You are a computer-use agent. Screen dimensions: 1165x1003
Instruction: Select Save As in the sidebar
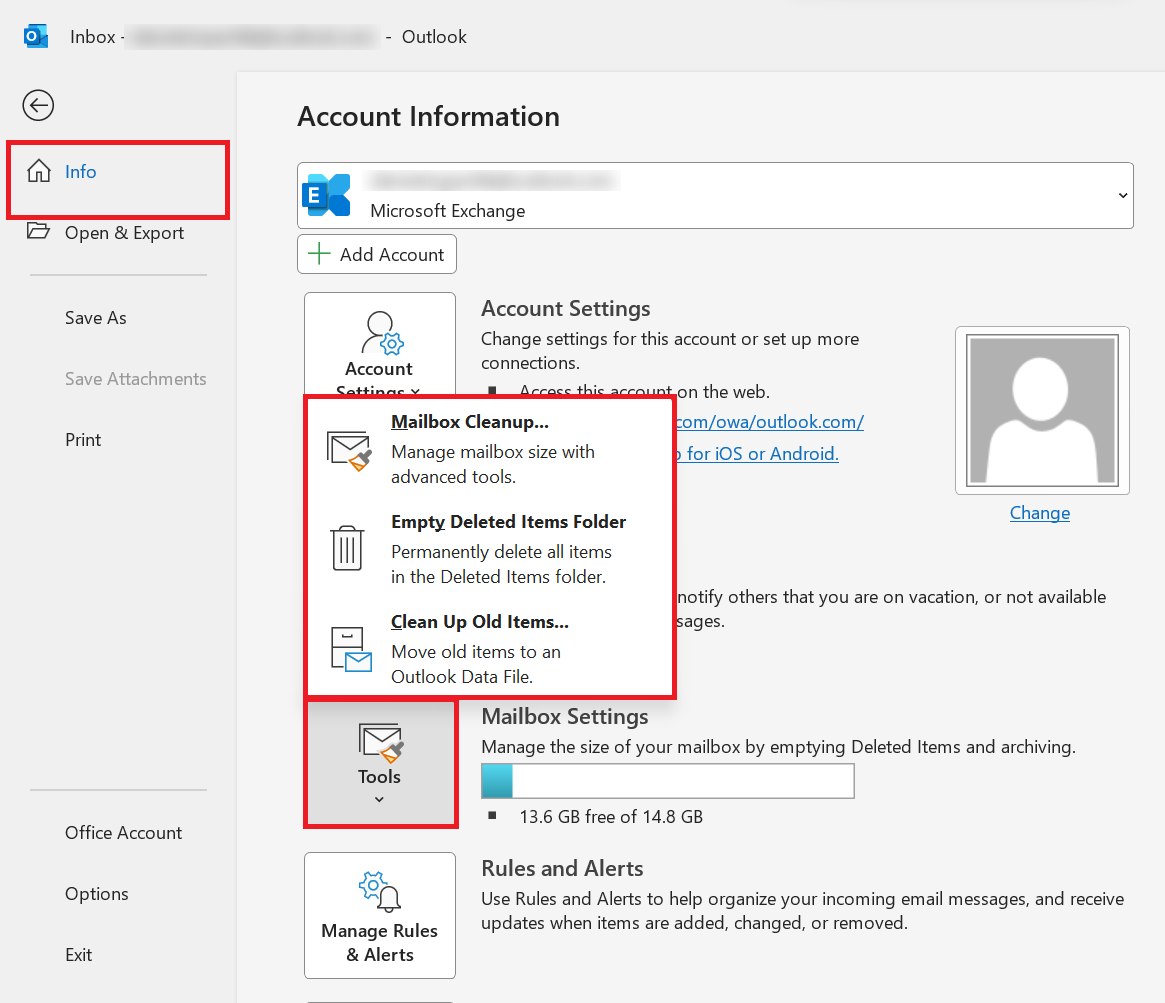pyautogui.click(x=96, y=318)
